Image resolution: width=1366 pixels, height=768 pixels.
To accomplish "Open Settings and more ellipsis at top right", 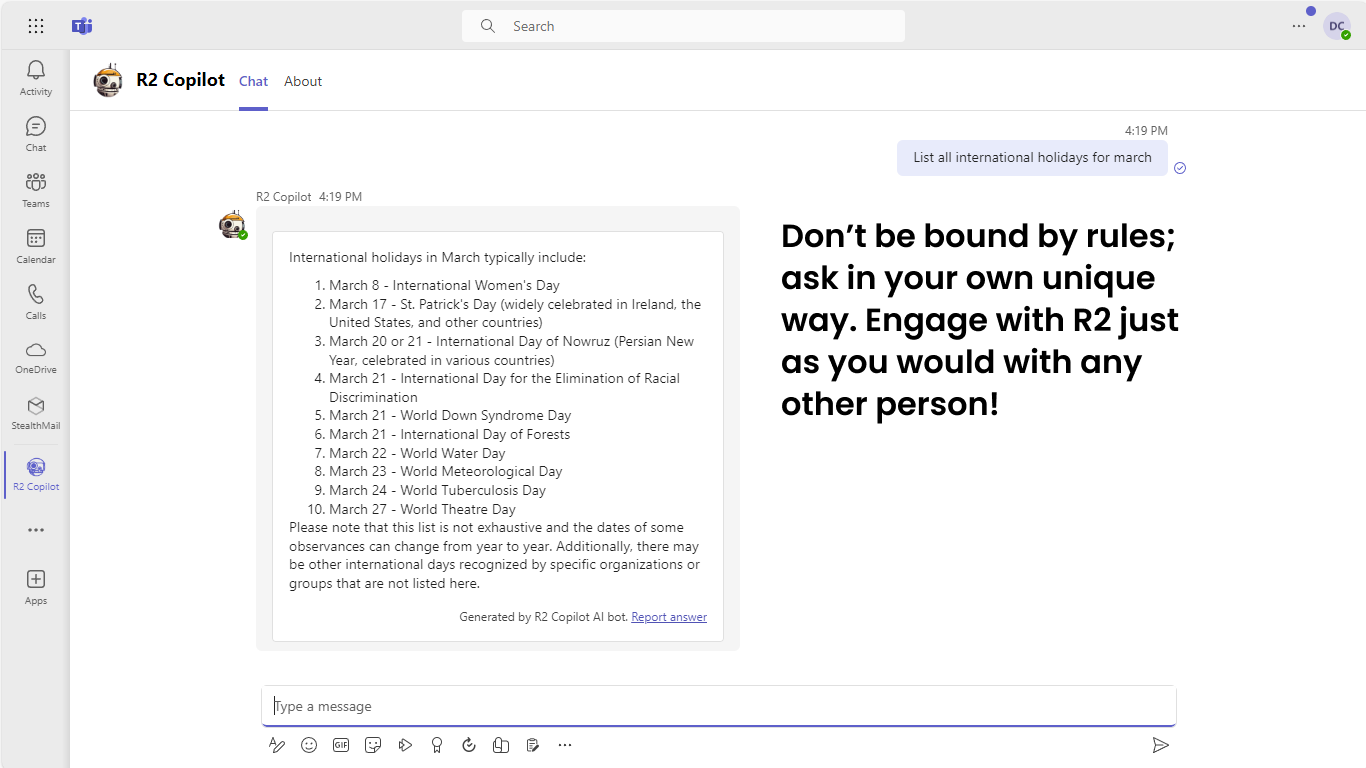I will pyautogui.click(x=1299, y=26).
